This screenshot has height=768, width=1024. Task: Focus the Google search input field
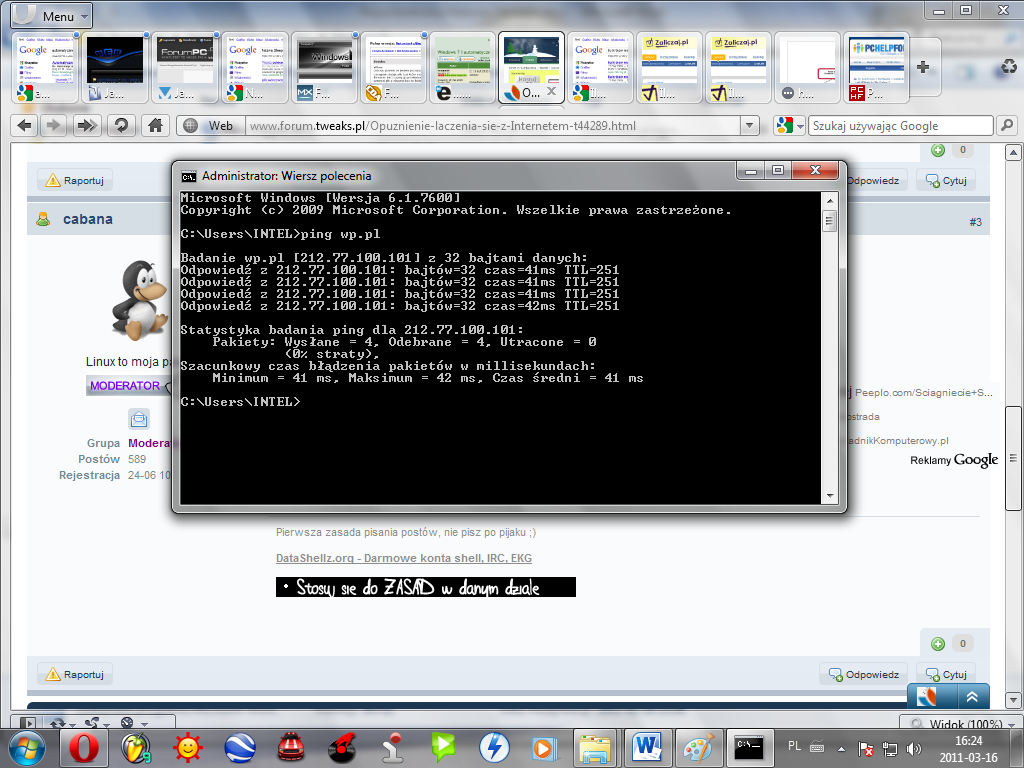(x=900, y=126)
